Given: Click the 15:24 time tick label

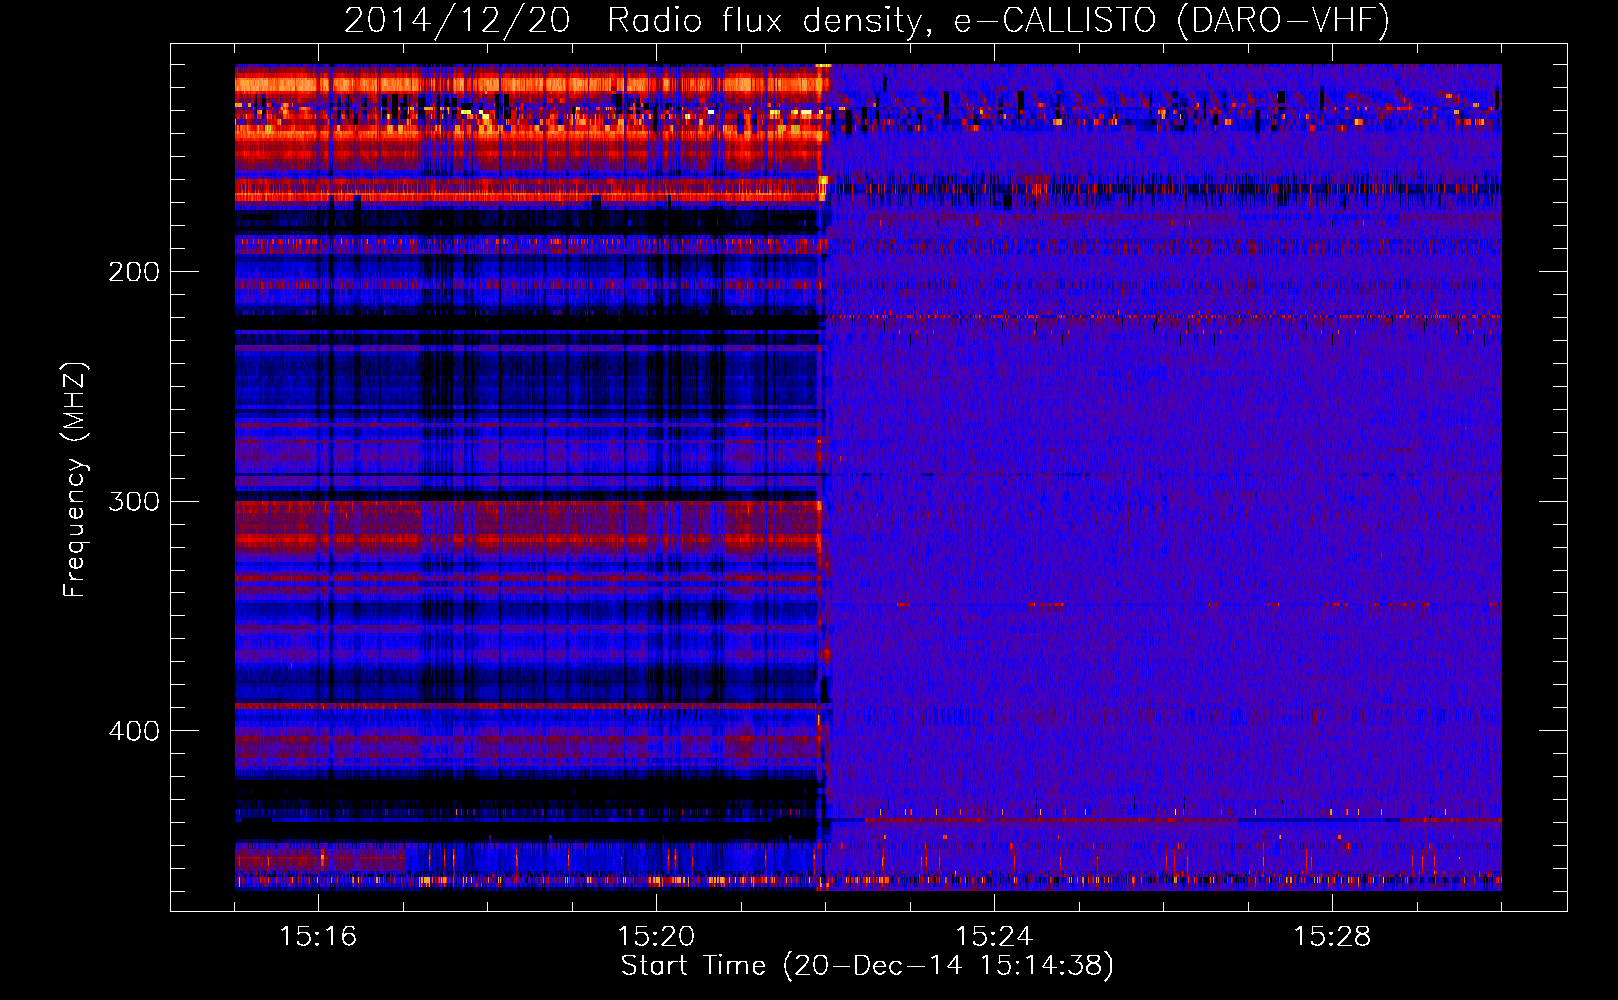Looking at the screenshot, I should [x=994, y=936].
